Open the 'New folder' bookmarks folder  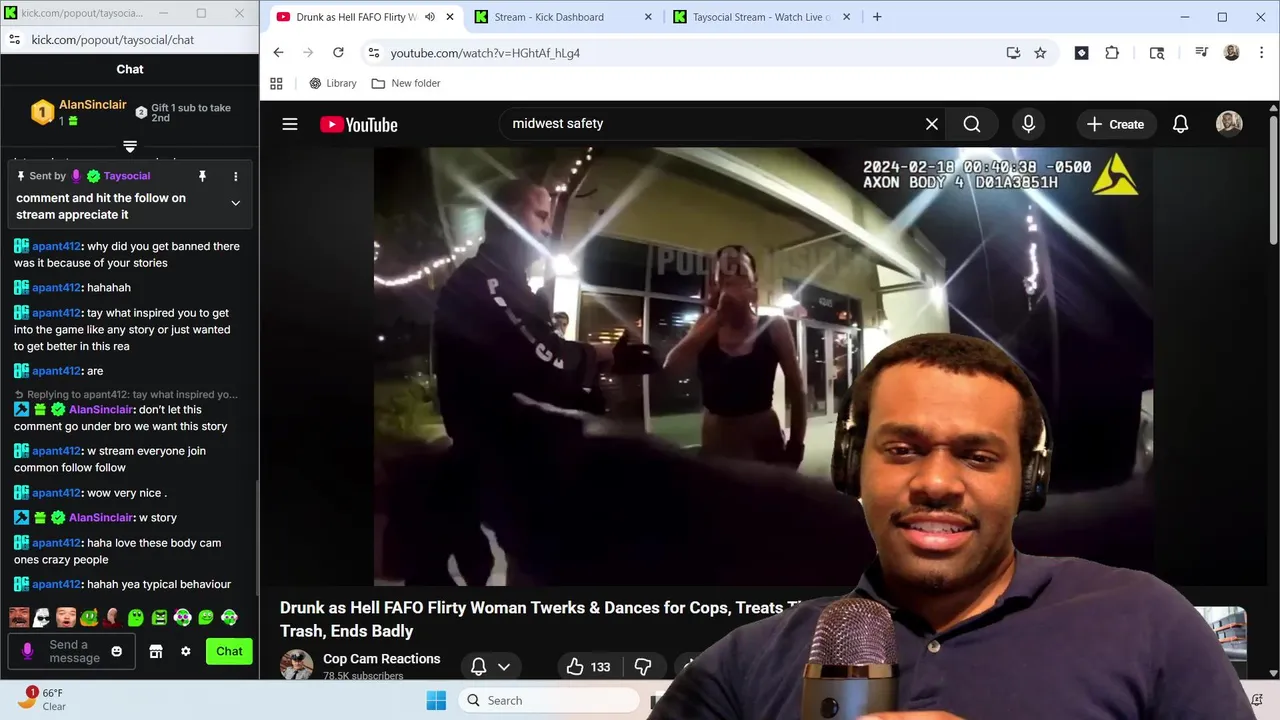406,83
